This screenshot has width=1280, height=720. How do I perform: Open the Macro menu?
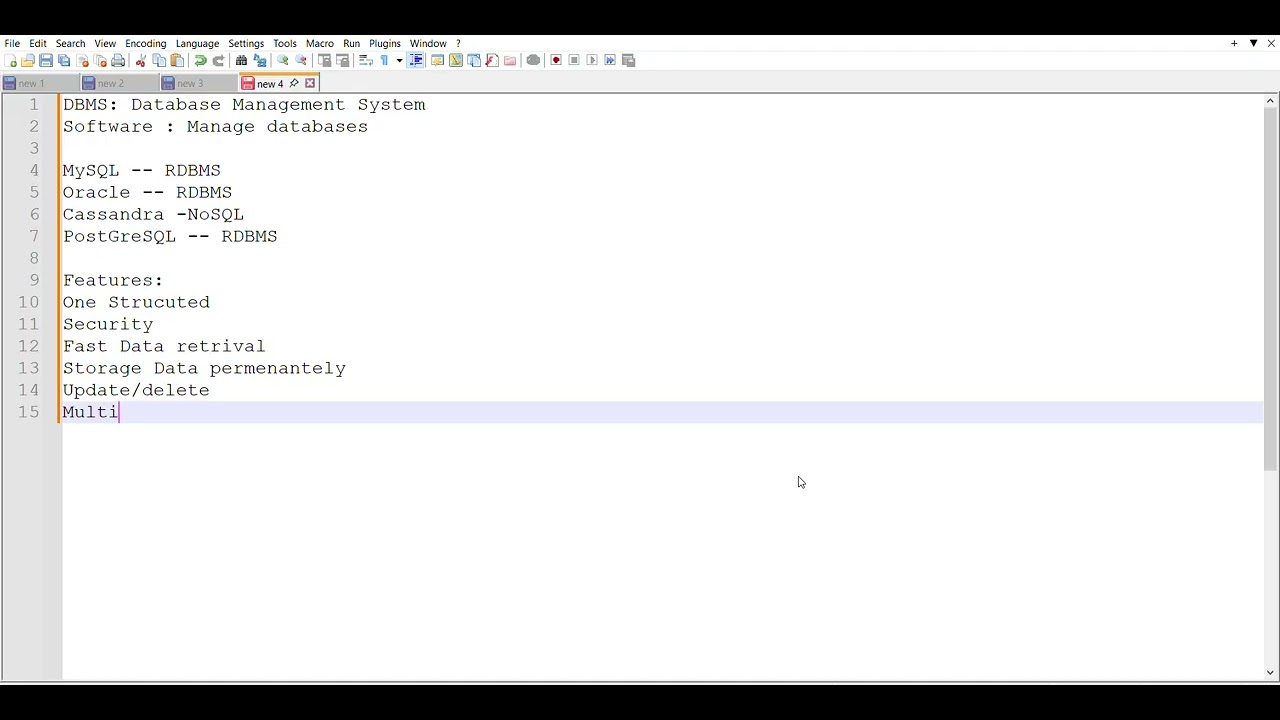point(320,43)
